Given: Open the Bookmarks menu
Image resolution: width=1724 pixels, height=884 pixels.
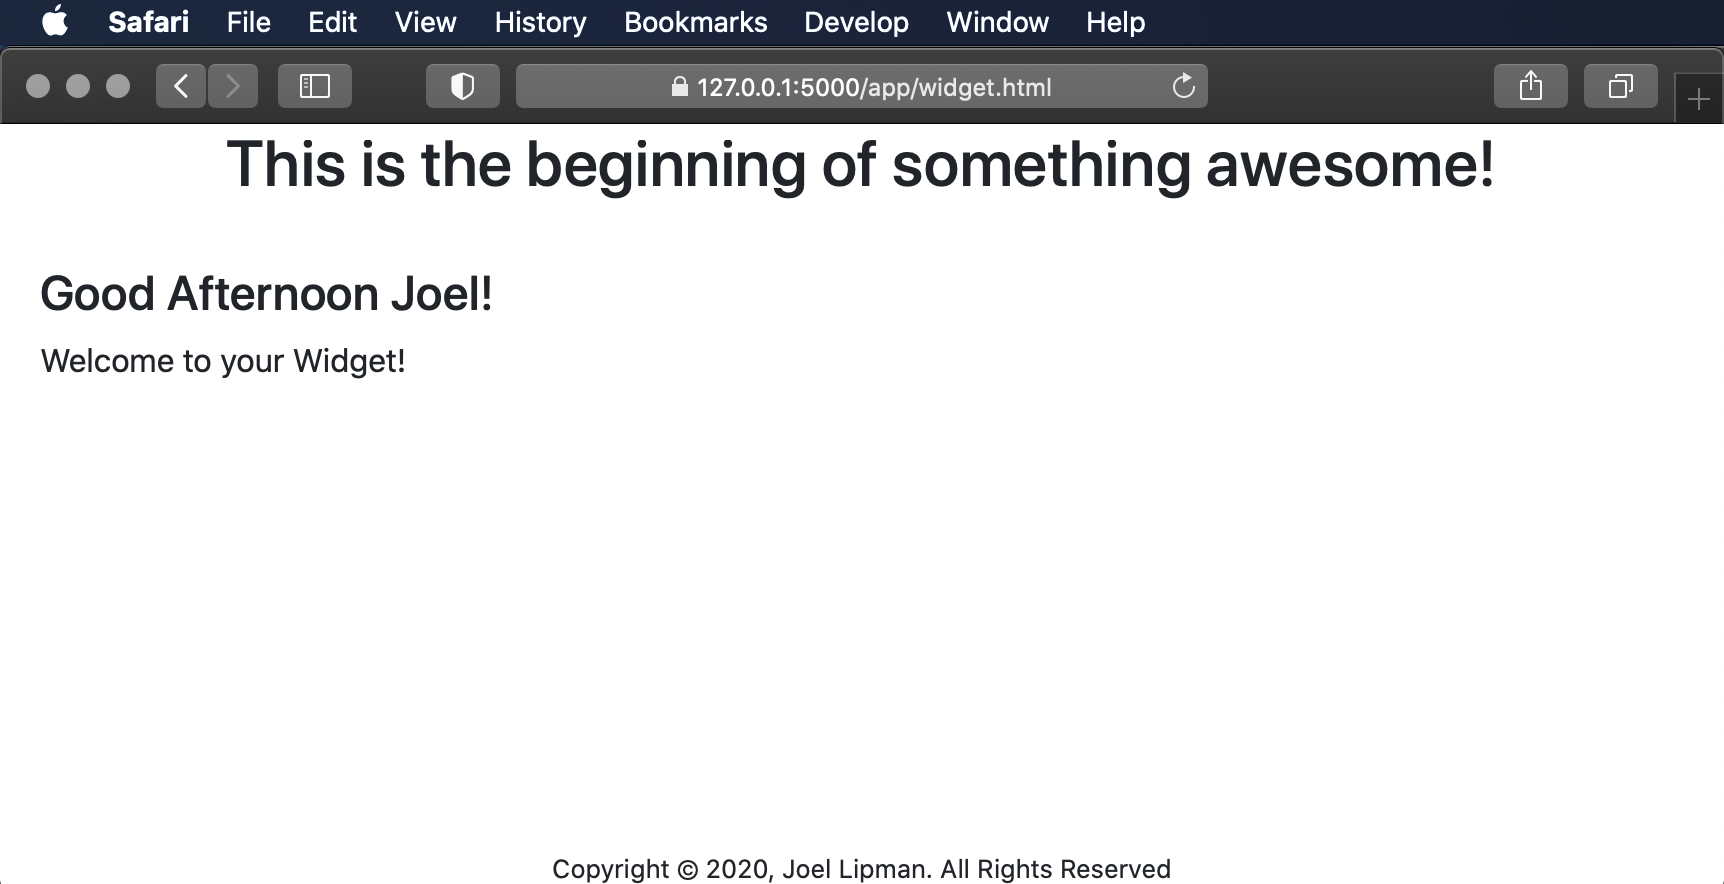Looking at the screenshot, I should [x=695, y=22].
